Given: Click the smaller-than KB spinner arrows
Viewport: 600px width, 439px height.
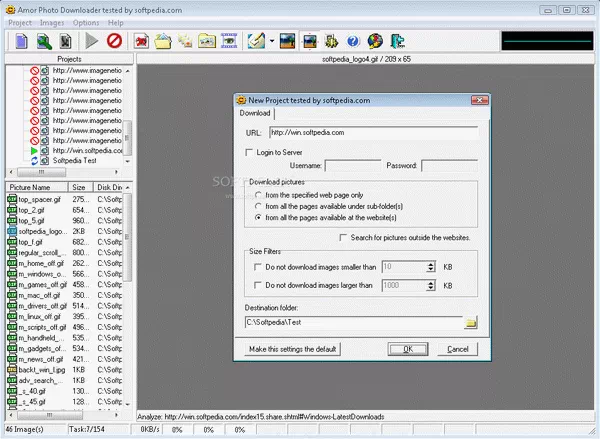Looking at the screenshot, I should point(431,267).
